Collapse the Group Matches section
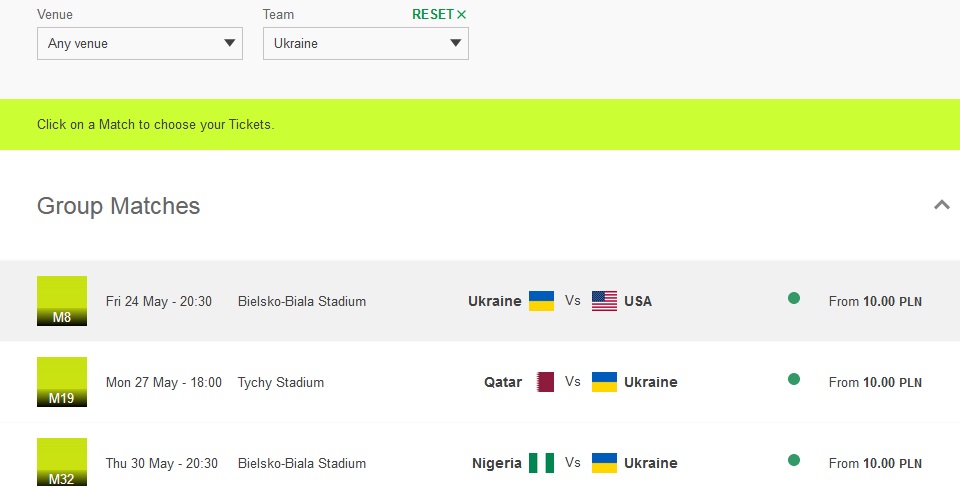Viewport: 960px width, 486px height. click(x=942, y=205)
